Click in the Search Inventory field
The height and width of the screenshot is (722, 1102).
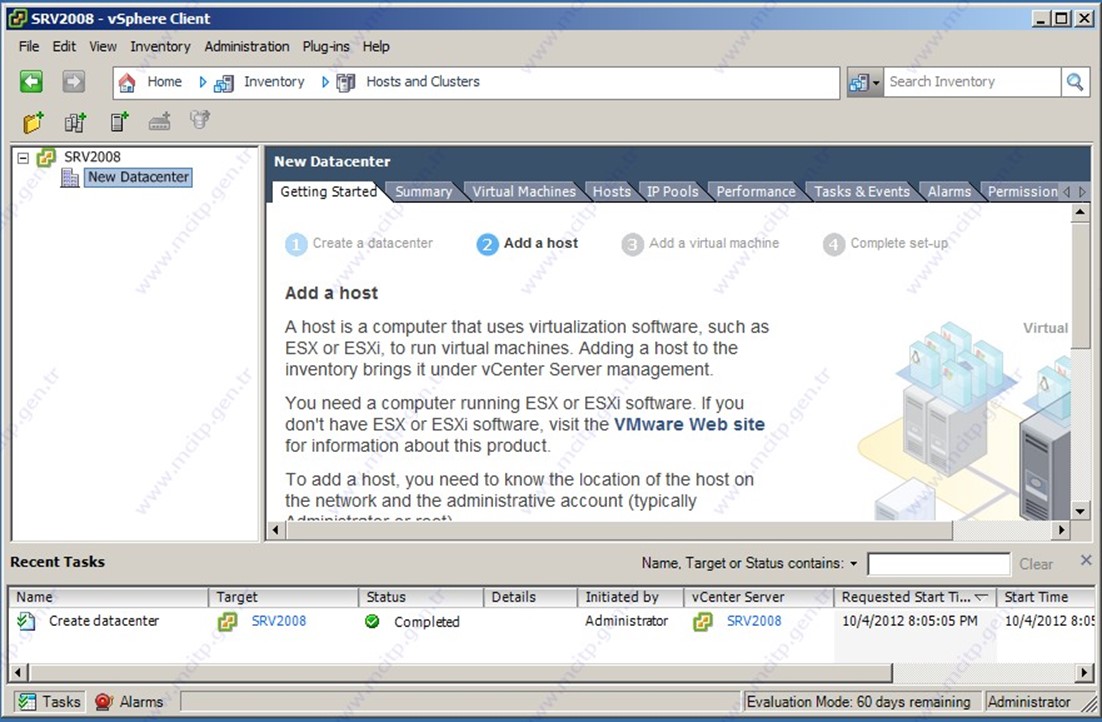pos(972,82)
